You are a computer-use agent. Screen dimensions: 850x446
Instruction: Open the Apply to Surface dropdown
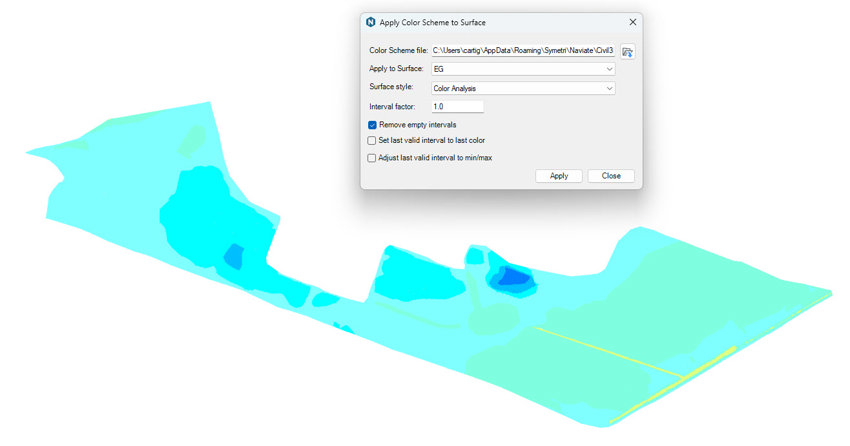523,69
